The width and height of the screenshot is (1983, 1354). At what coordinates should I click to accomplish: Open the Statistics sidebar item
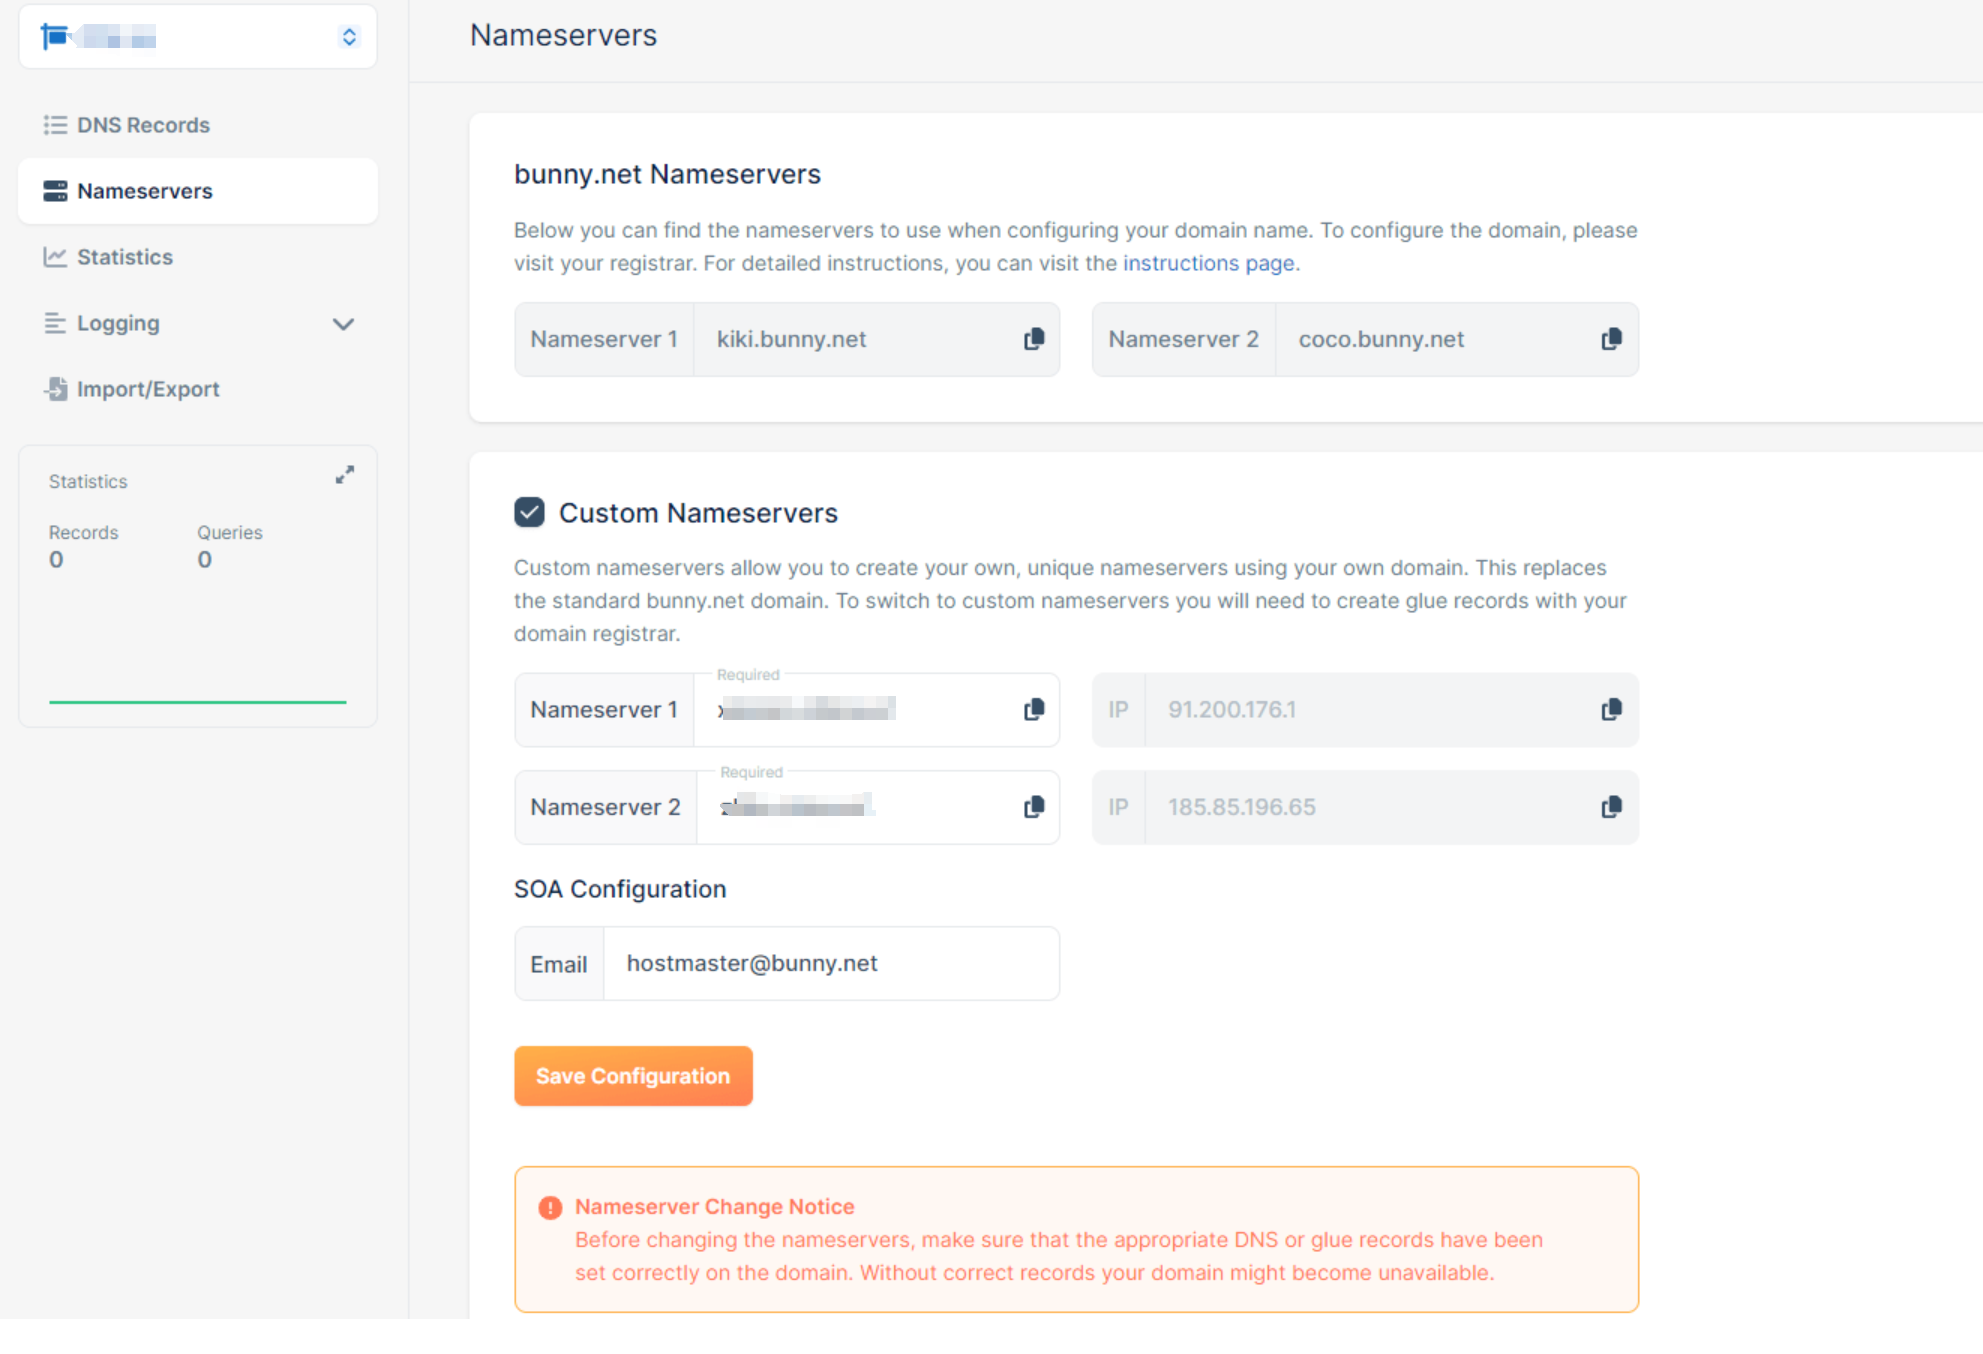click(x=197, y=257)
